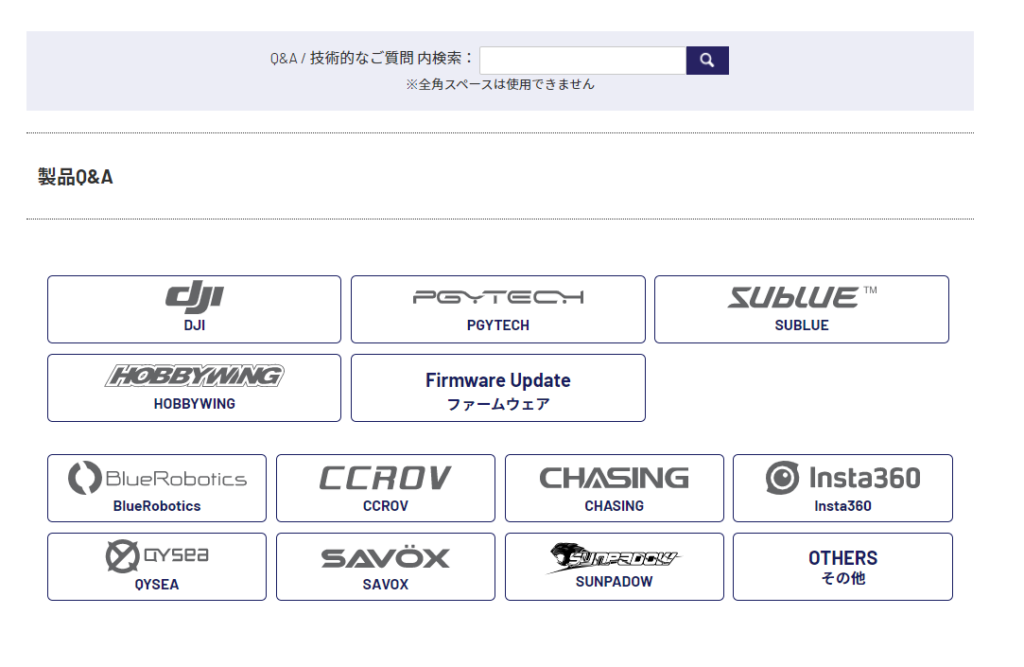The height and width of the screenshot is (667, 1024).
Task: Click the Insta360 camera logo
Action: click(842, 478)
